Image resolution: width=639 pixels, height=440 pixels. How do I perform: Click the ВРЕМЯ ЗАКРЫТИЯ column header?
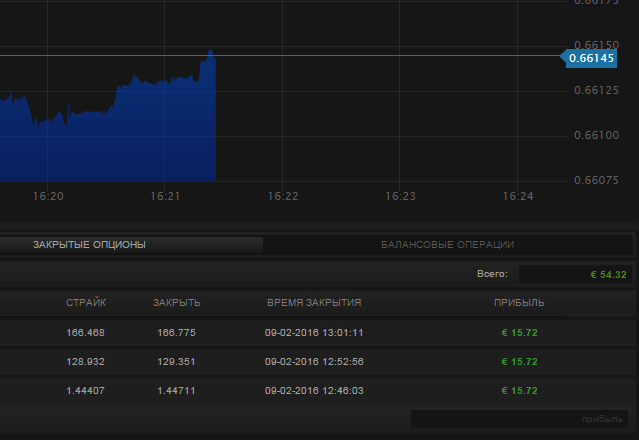click(x=314, y=302)
